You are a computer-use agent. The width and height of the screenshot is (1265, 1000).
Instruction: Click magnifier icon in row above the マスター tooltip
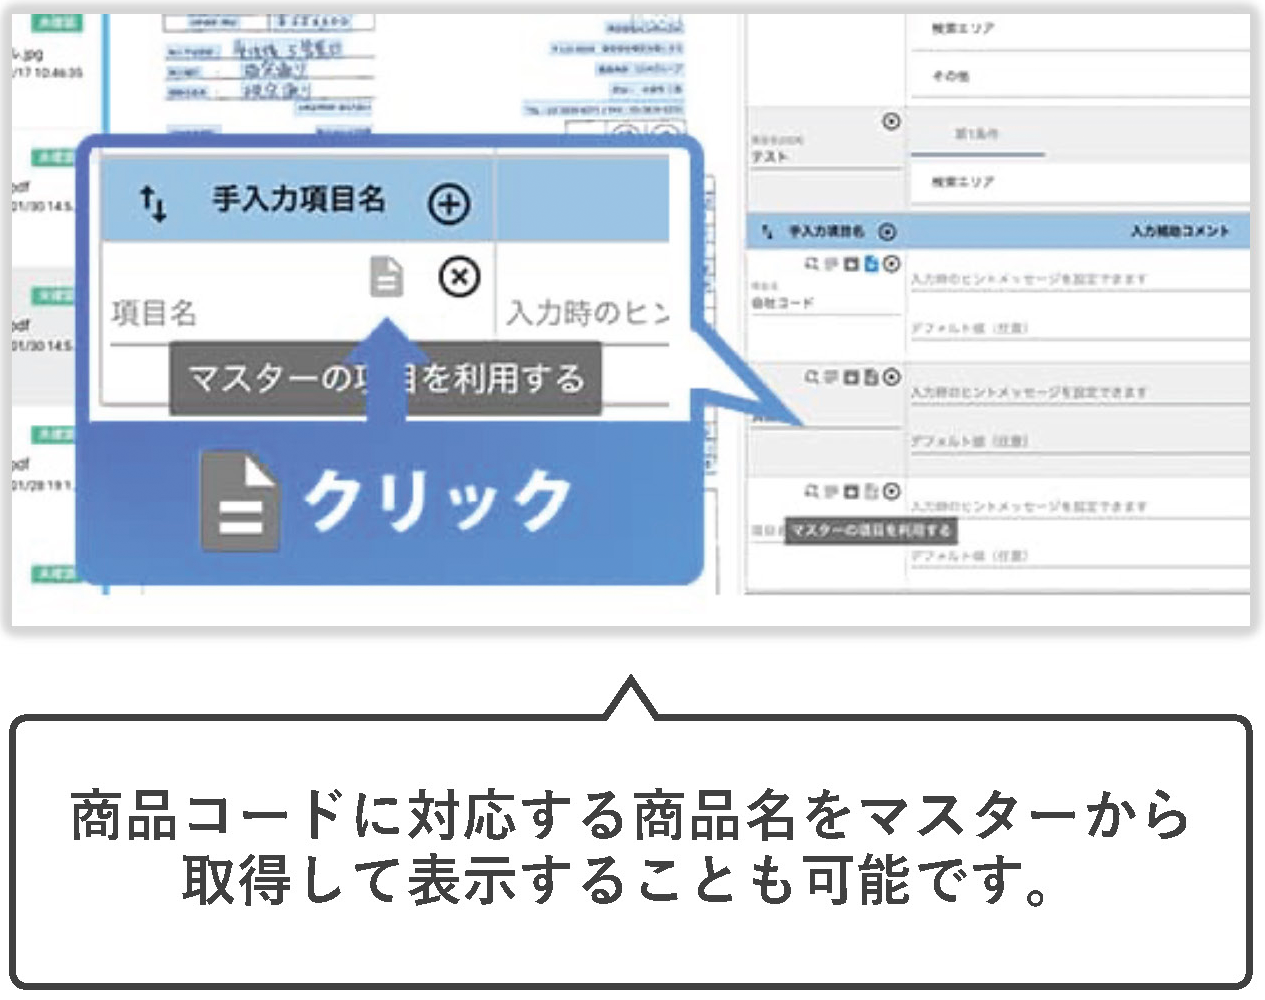[811, 492]
